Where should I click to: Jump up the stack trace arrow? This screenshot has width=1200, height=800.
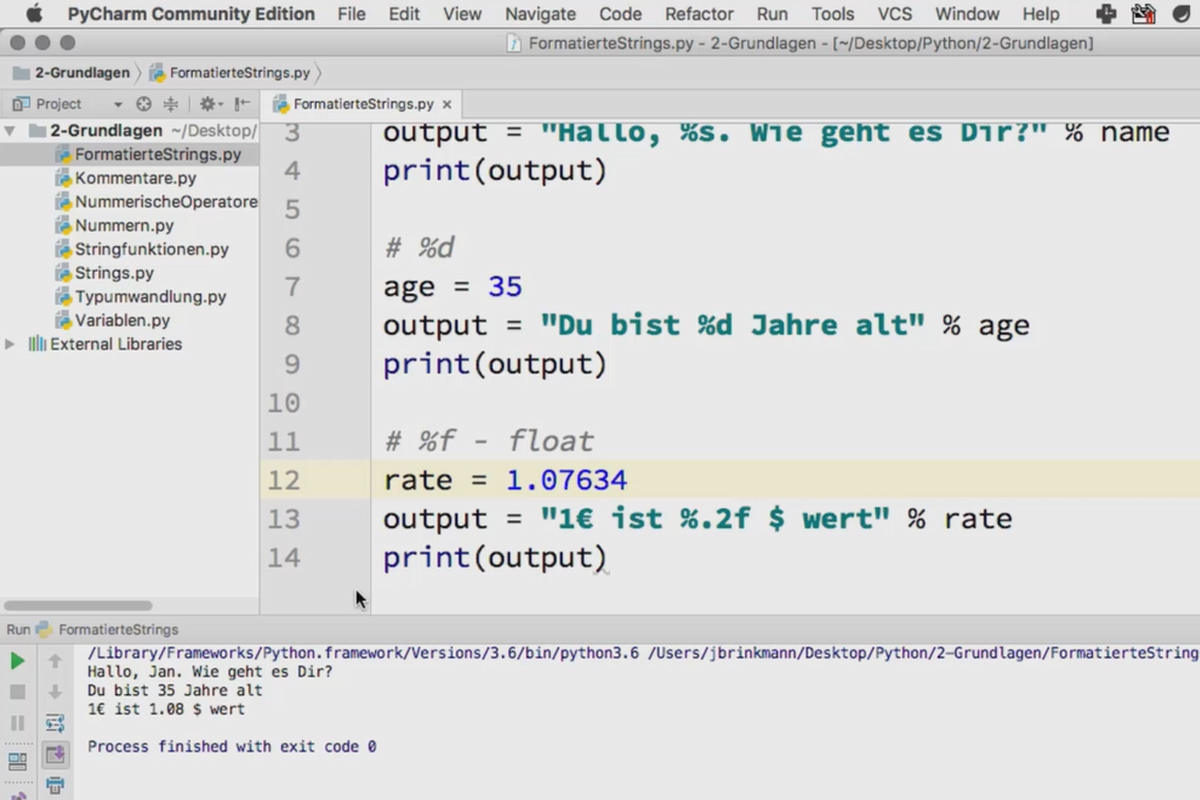(x=55, y=660)
